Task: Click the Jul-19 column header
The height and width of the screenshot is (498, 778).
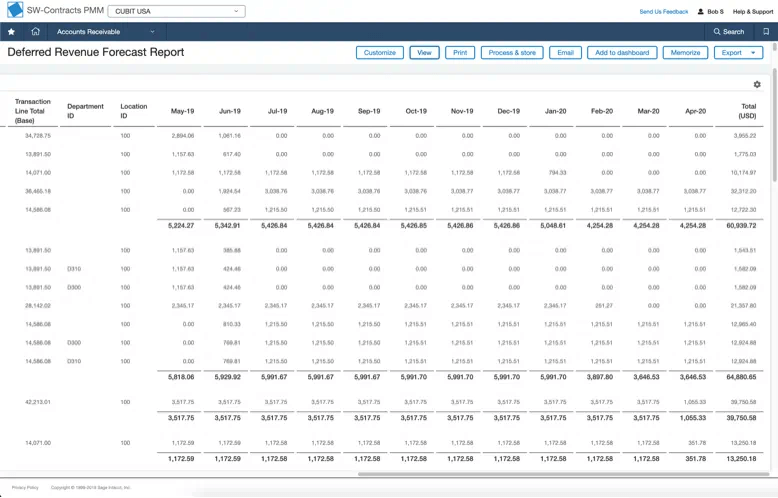Action: pyautogui.click(x=277, y=111)
